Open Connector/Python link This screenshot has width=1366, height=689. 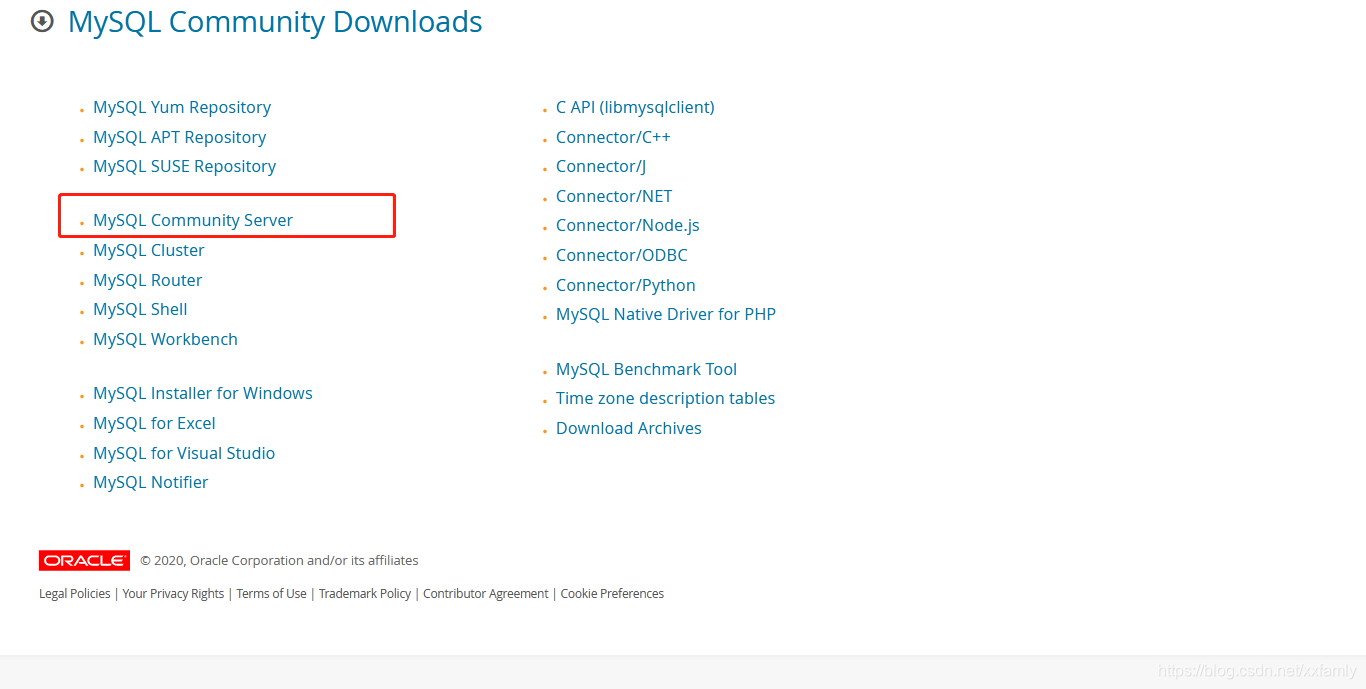626,285
